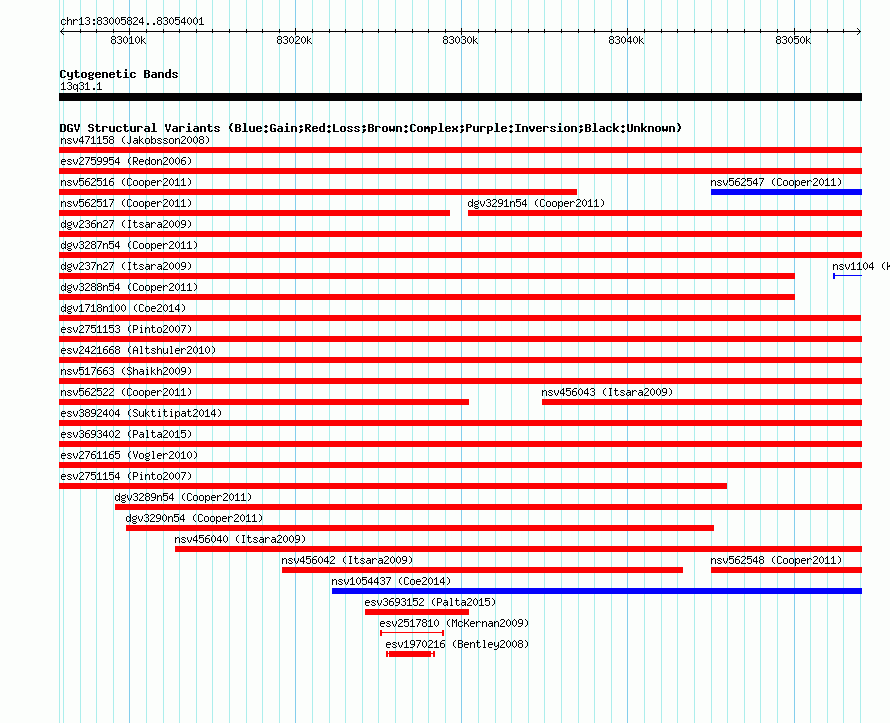The image size is (890, 723).
Task: Click the red bar under dgv3291n54
Action: [665, 213]
